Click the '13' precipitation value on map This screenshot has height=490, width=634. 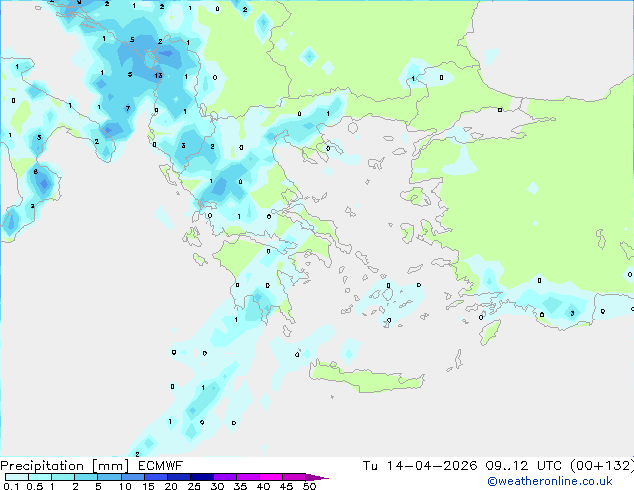(x=158, y=76)
